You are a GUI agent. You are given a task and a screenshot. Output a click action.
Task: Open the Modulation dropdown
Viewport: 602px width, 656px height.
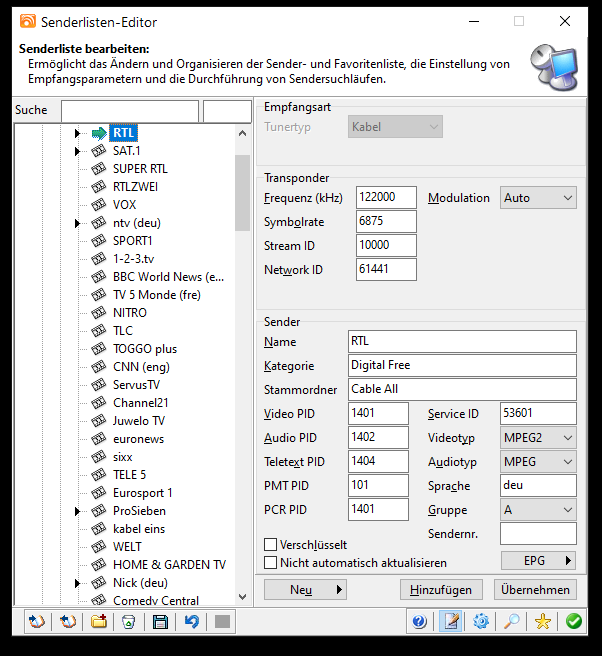(538, 198)
